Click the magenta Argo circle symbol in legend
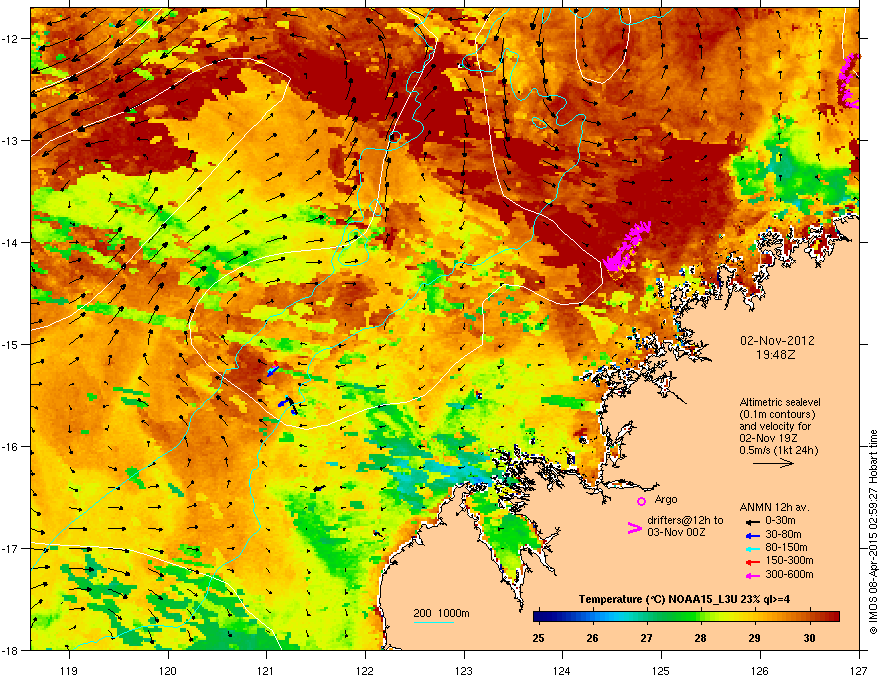Screen dimensions: 880x680 (641, 501)
